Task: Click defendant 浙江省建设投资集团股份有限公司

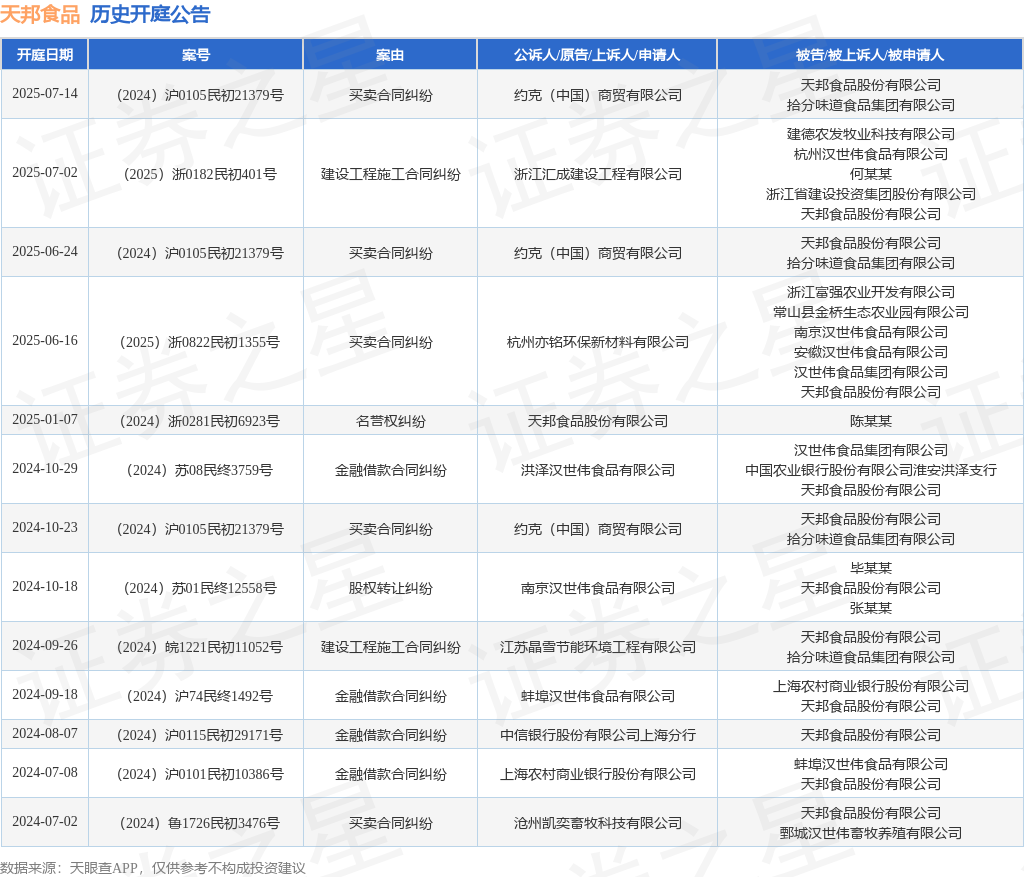Action: click(x=871, y=194)
